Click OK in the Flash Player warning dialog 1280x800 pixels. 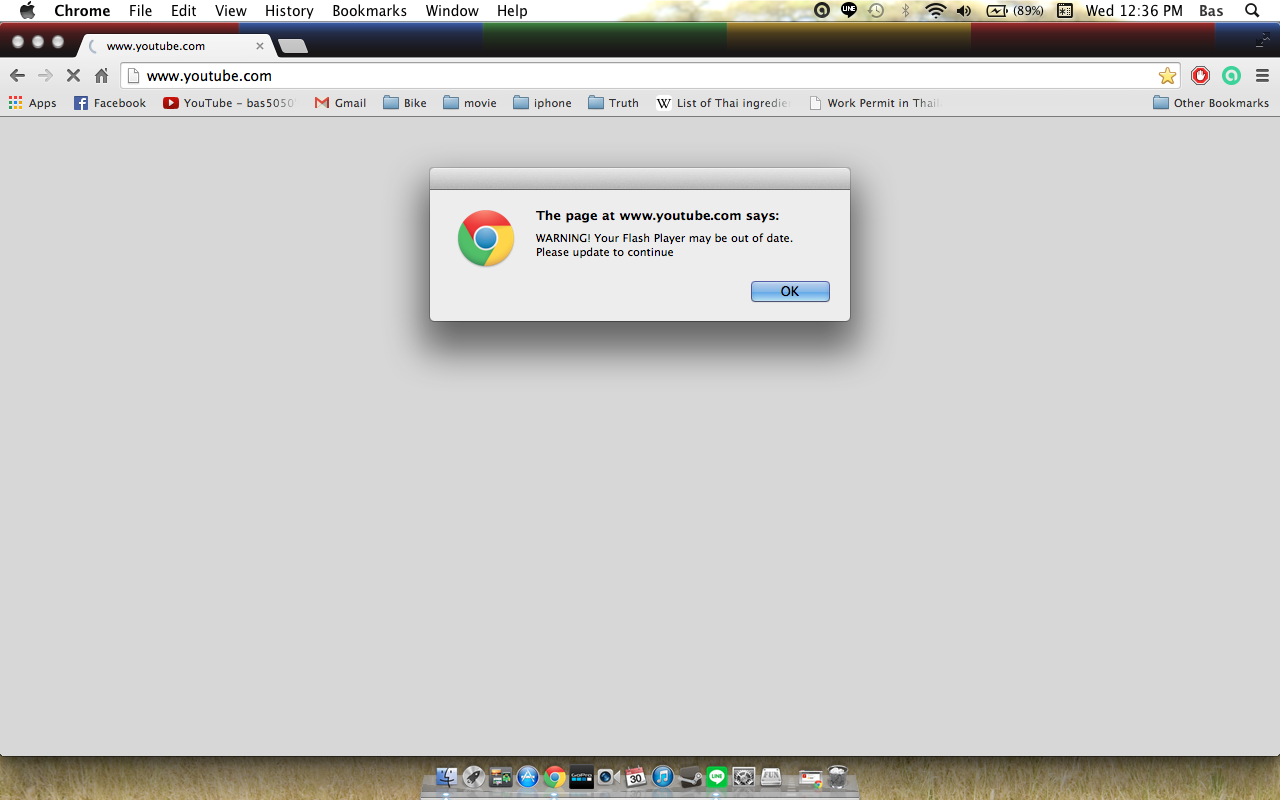(790, 291)
